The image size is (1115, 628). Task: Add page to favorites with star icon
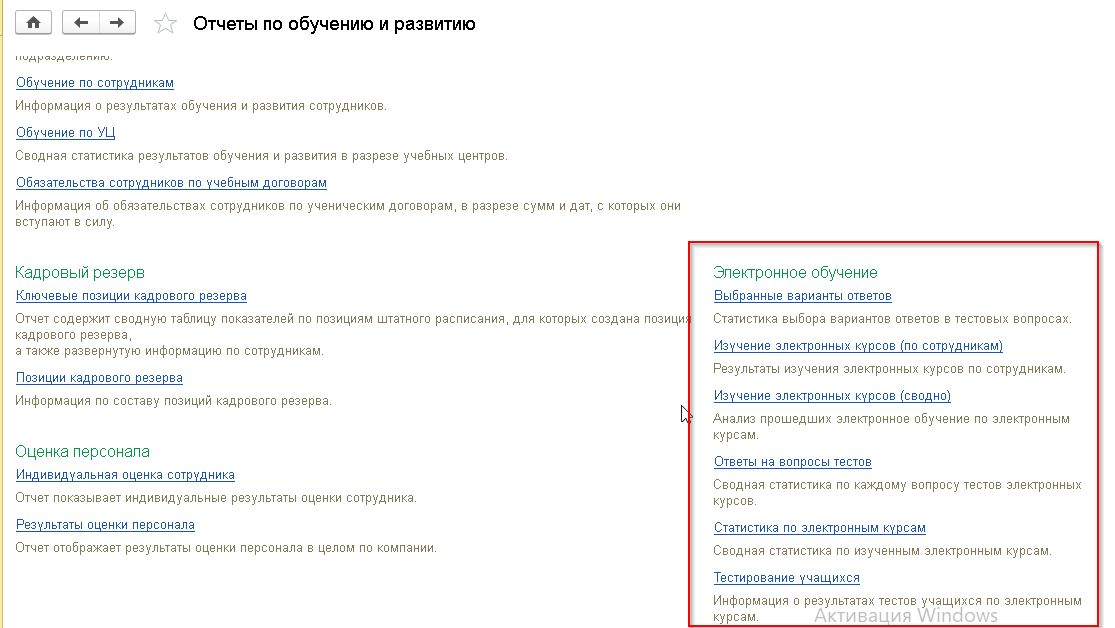(167, 23)
